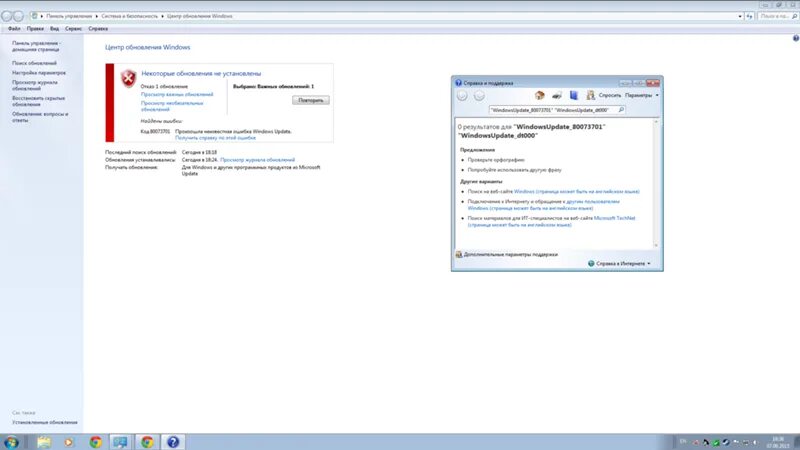Expand breadcrumb arrow after Панель управления

coord(96,16)
